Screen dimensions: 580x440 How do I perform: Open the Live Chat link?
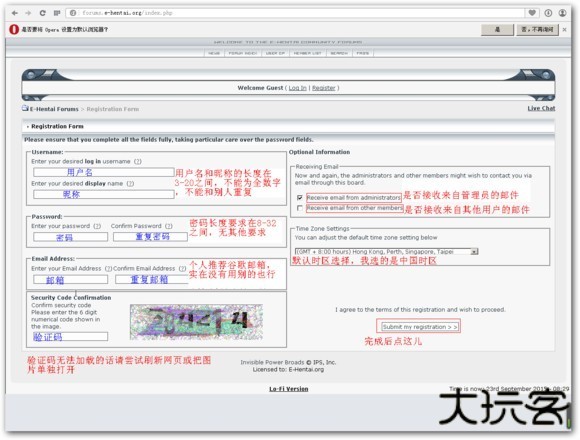point(541,108)
